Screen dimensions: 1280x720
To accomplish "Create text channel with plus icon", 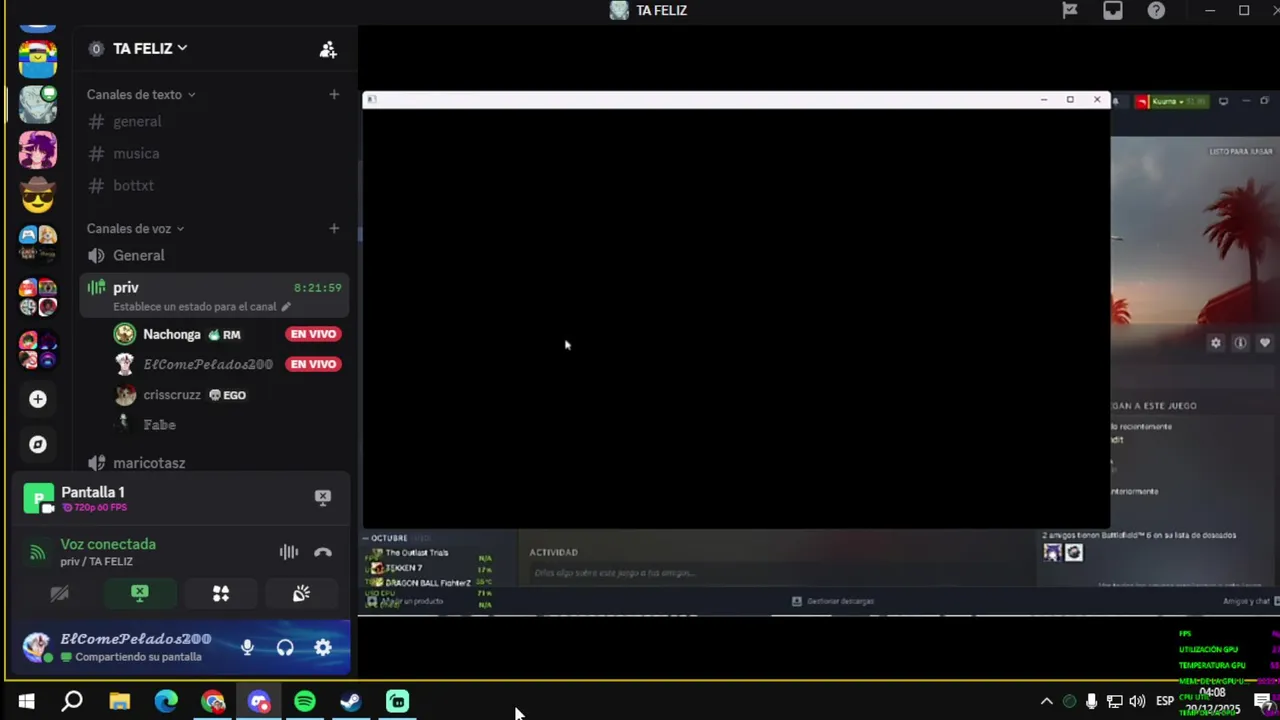I will pos(334,94).
